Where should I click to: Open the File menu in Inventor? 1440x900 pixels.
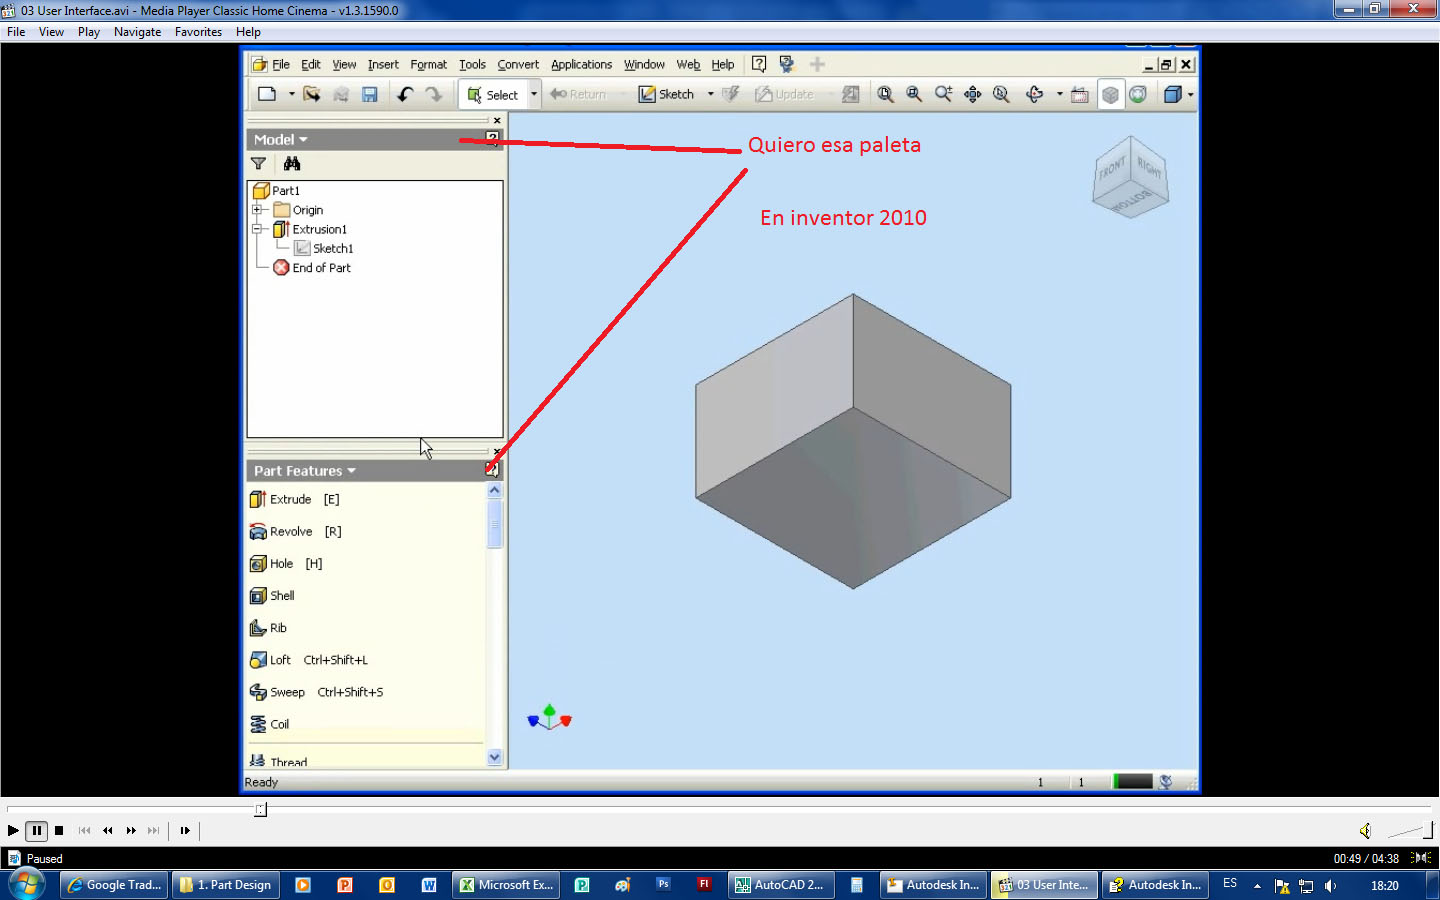[280, 64]
